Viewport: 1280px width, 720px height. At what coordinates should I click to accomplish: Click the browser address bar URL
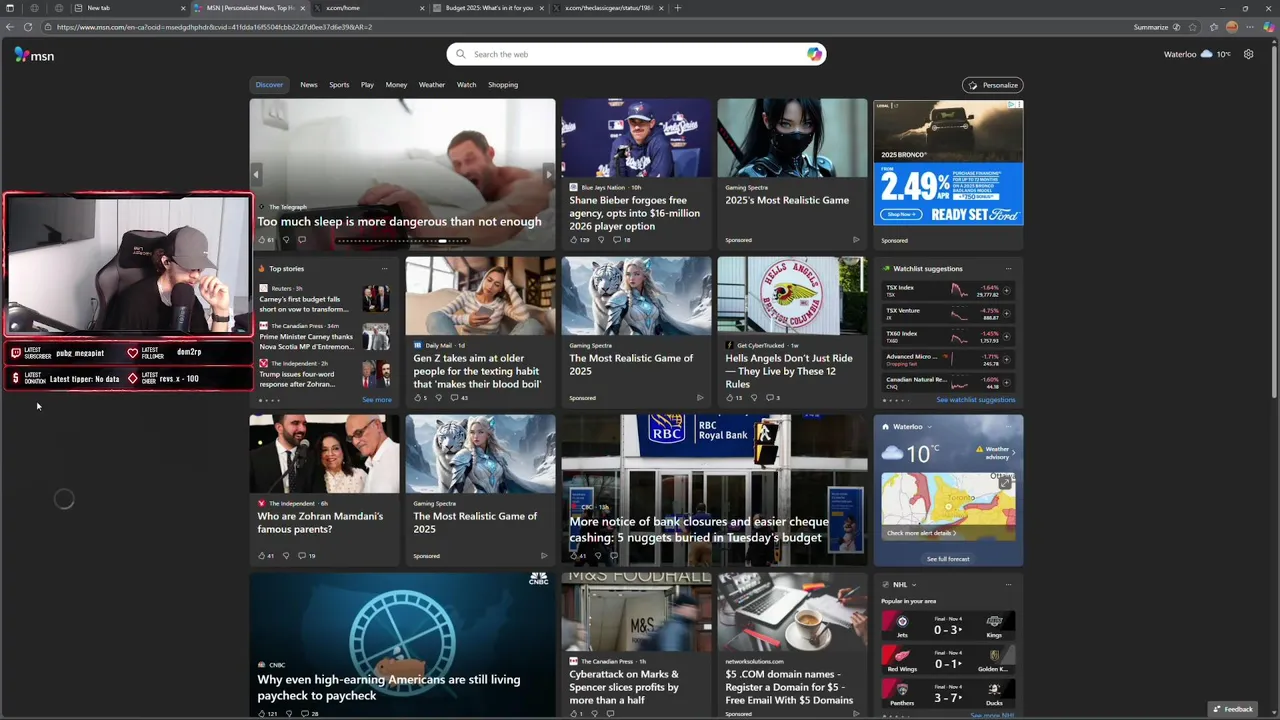click(x=215, y=27)
